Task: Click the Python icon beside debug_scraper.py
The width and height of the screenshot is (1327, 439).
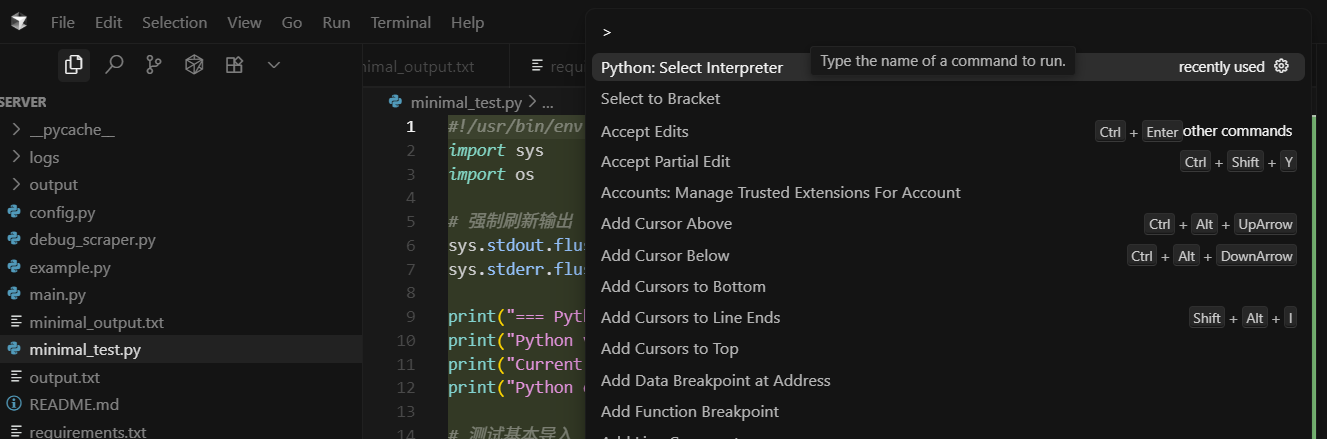Action: 14,240
